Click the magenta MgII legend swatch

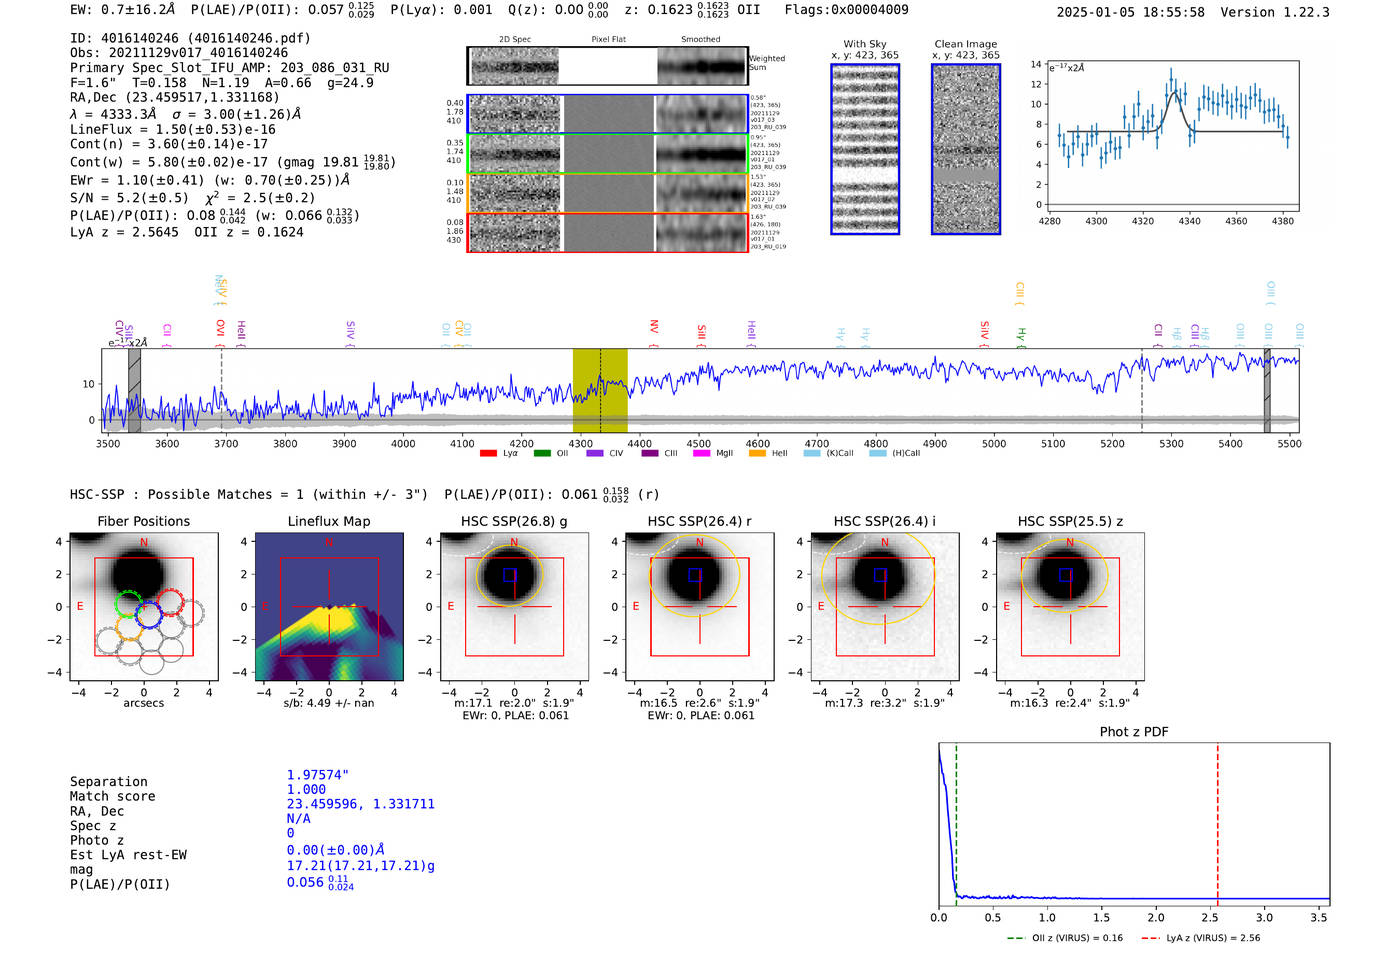coord(701,453)
